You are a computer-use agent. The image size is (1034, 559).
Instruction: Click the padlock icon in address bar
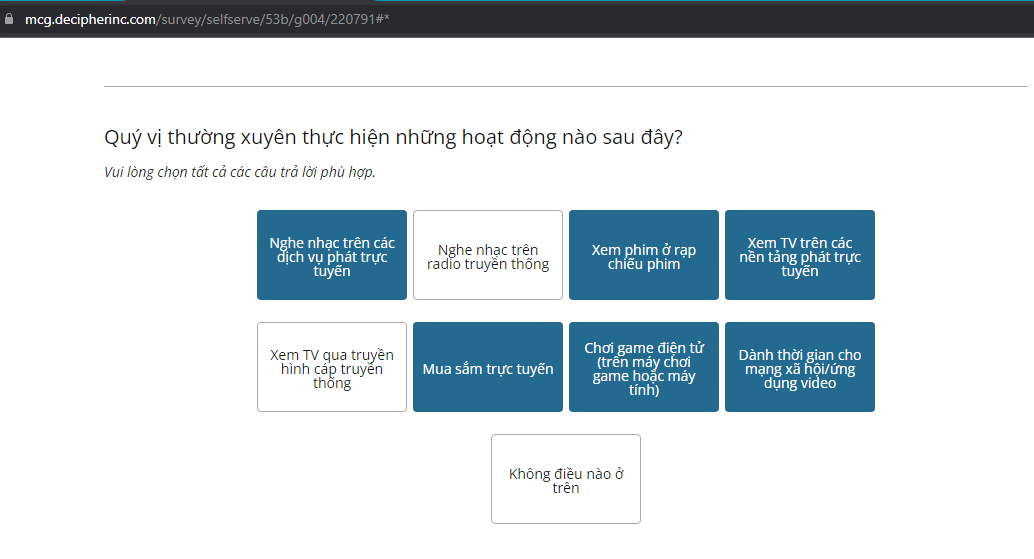[10, 18]
